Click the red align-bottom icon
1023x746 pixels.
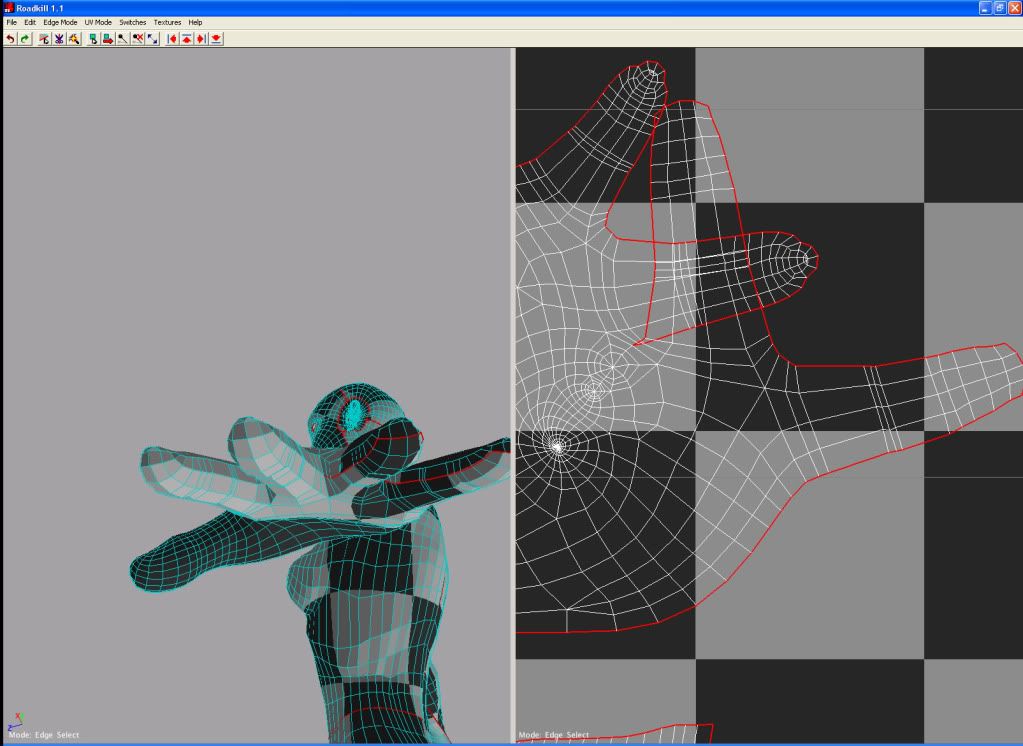point(217,39)
